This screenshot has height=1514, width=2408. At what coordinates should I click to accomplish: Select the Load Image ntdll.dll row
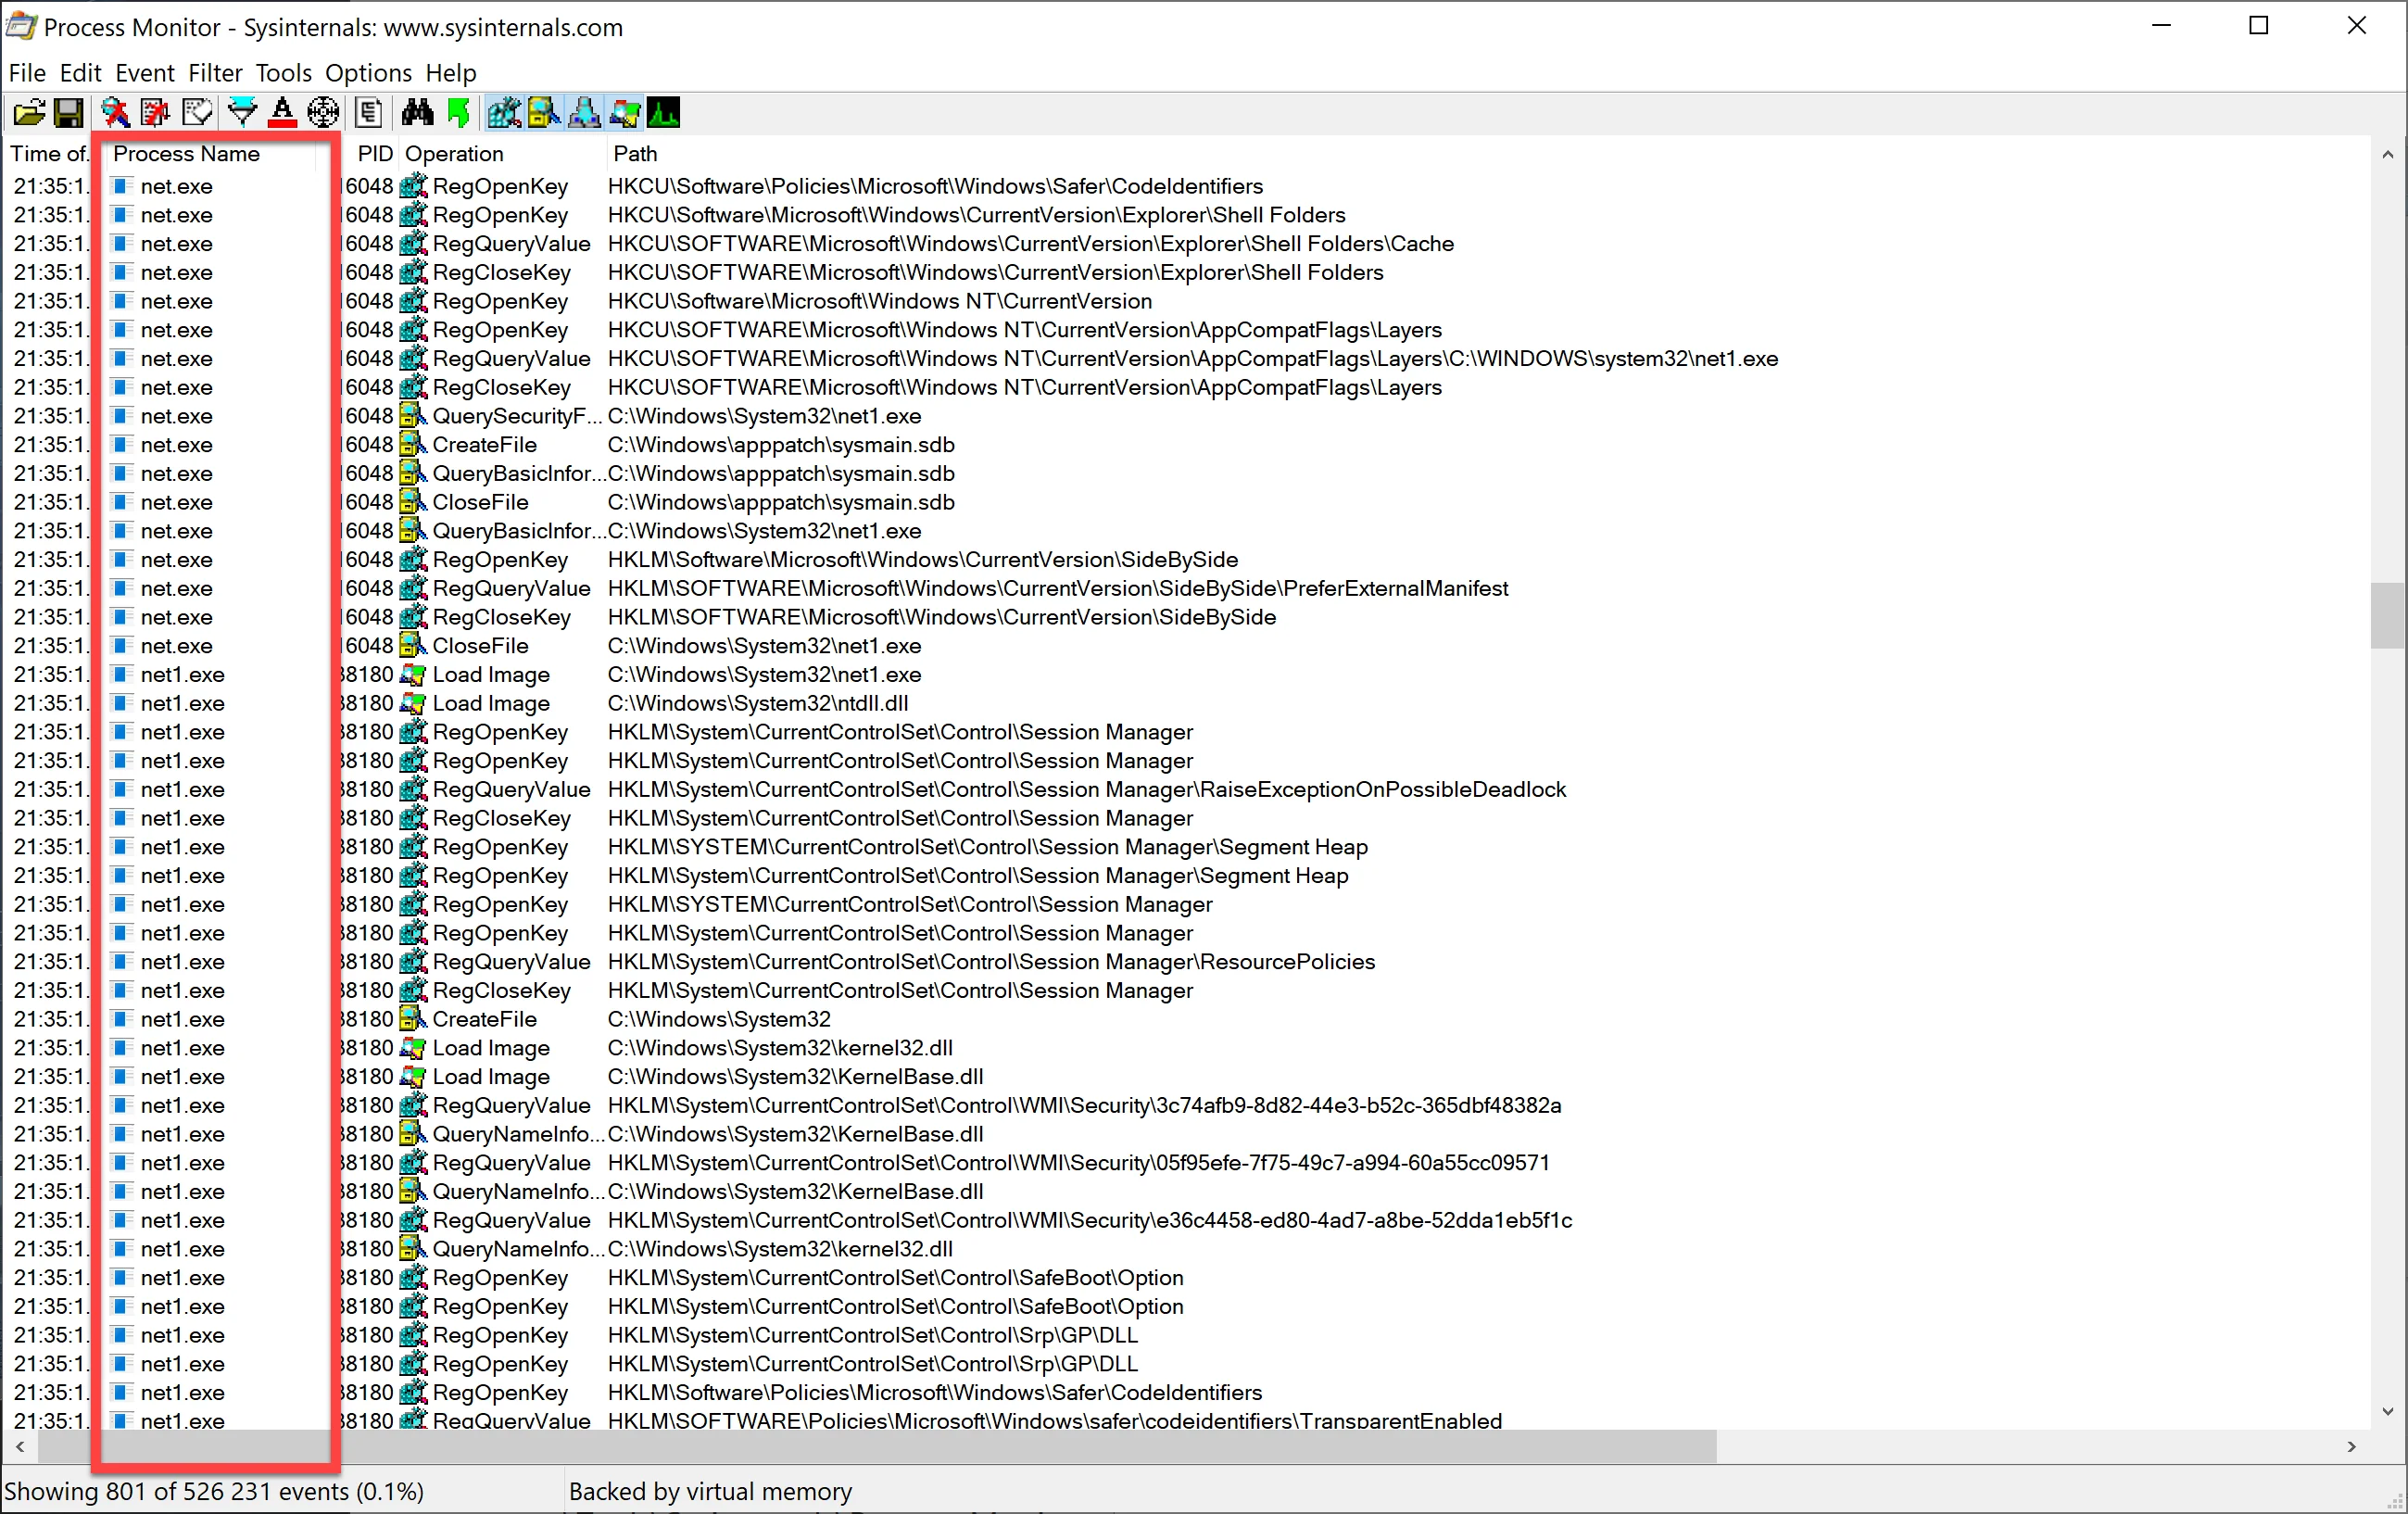(x=1187, y=703)
